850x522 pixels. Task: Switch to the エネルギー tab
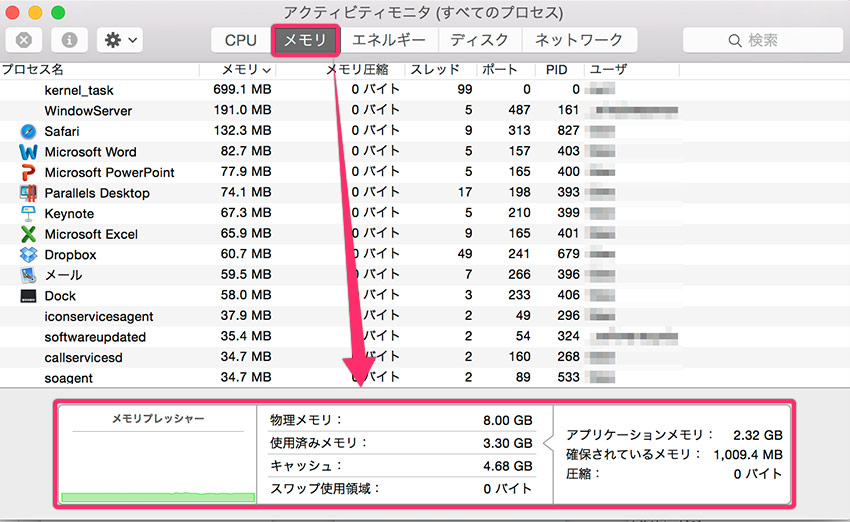[389, 40]
